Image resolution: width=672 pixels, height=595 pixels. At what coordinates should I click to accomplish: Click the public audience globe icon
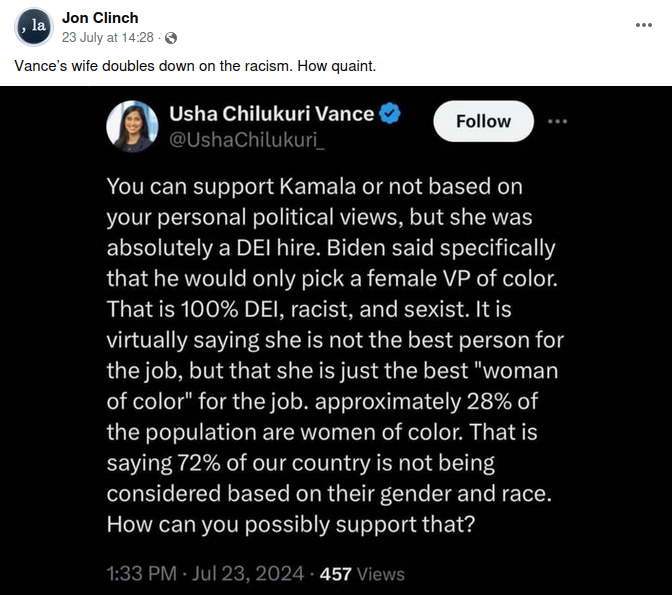click(171, 38)
